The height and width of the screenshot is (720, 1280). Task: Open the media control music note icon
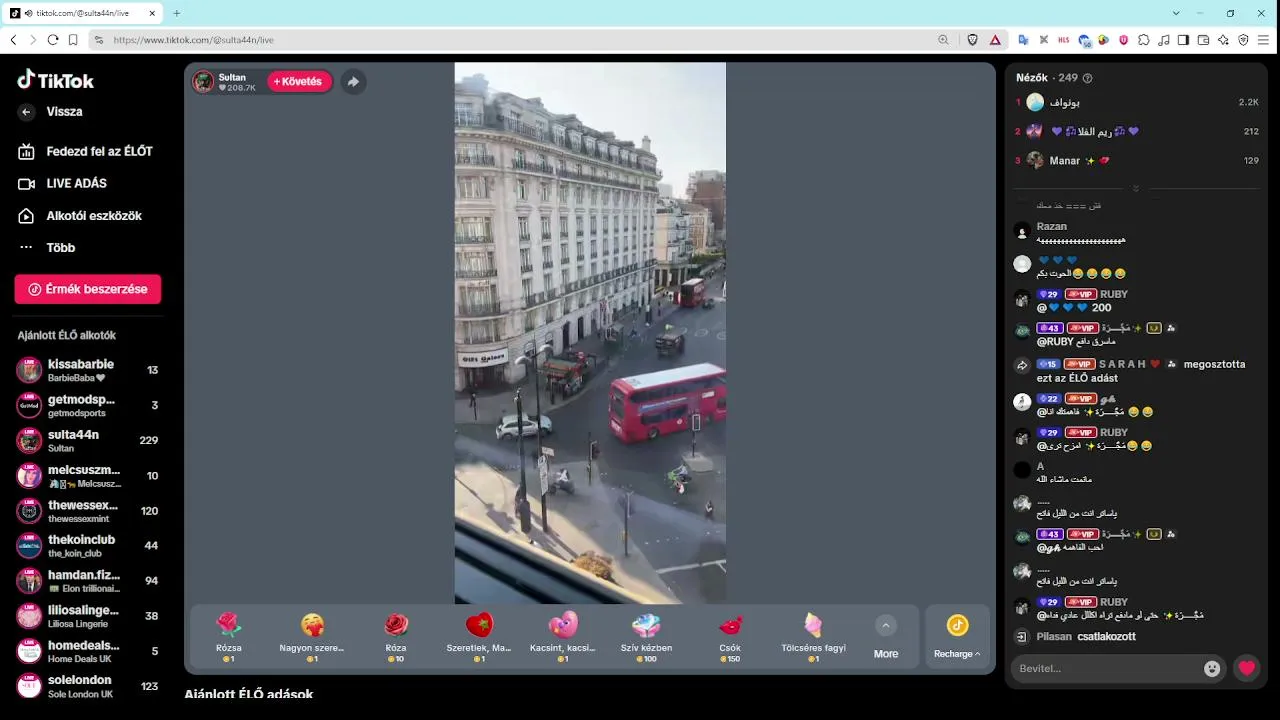tap(1163, 40)
